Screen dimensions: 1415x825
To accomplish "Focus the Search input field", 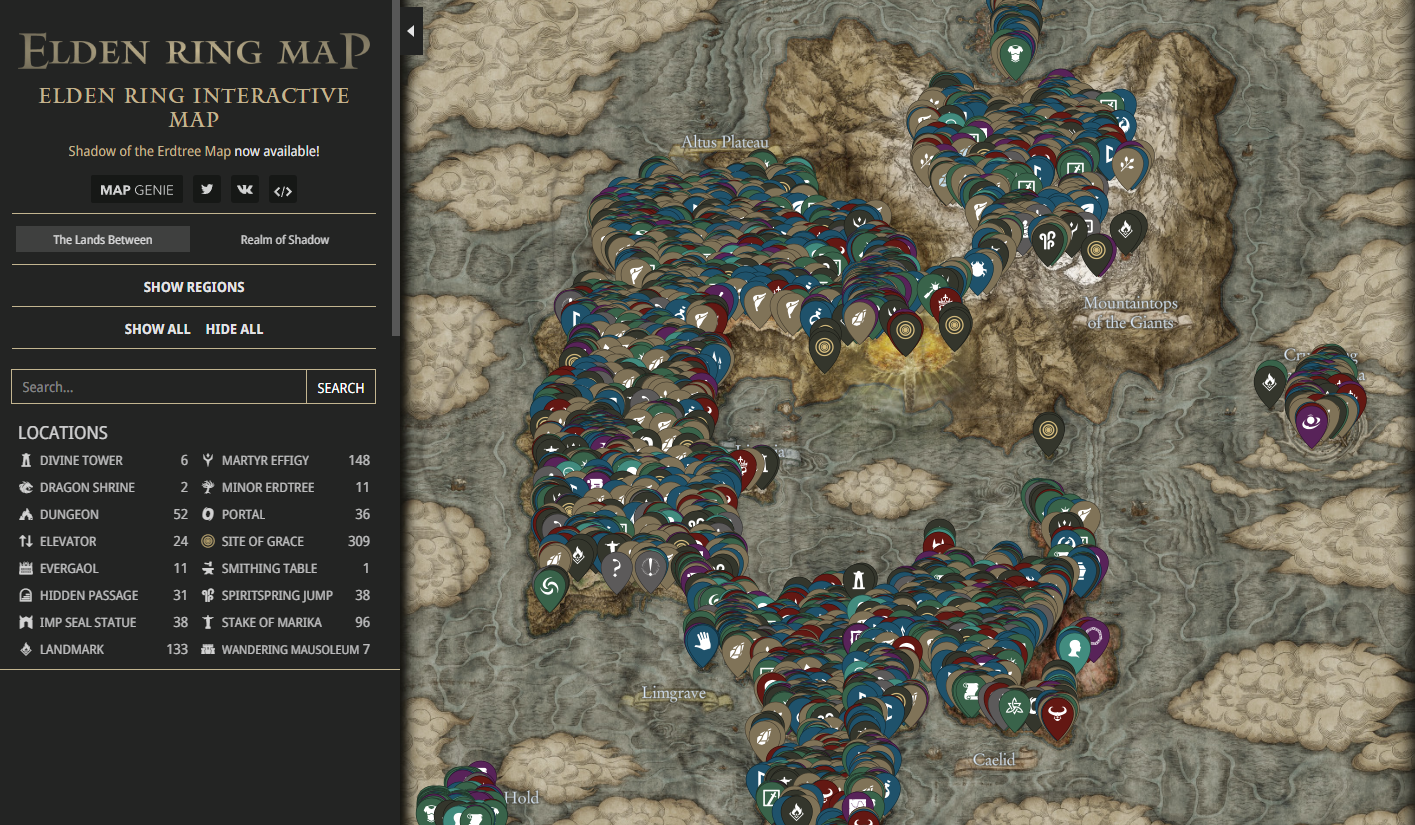I will [159, 387].
